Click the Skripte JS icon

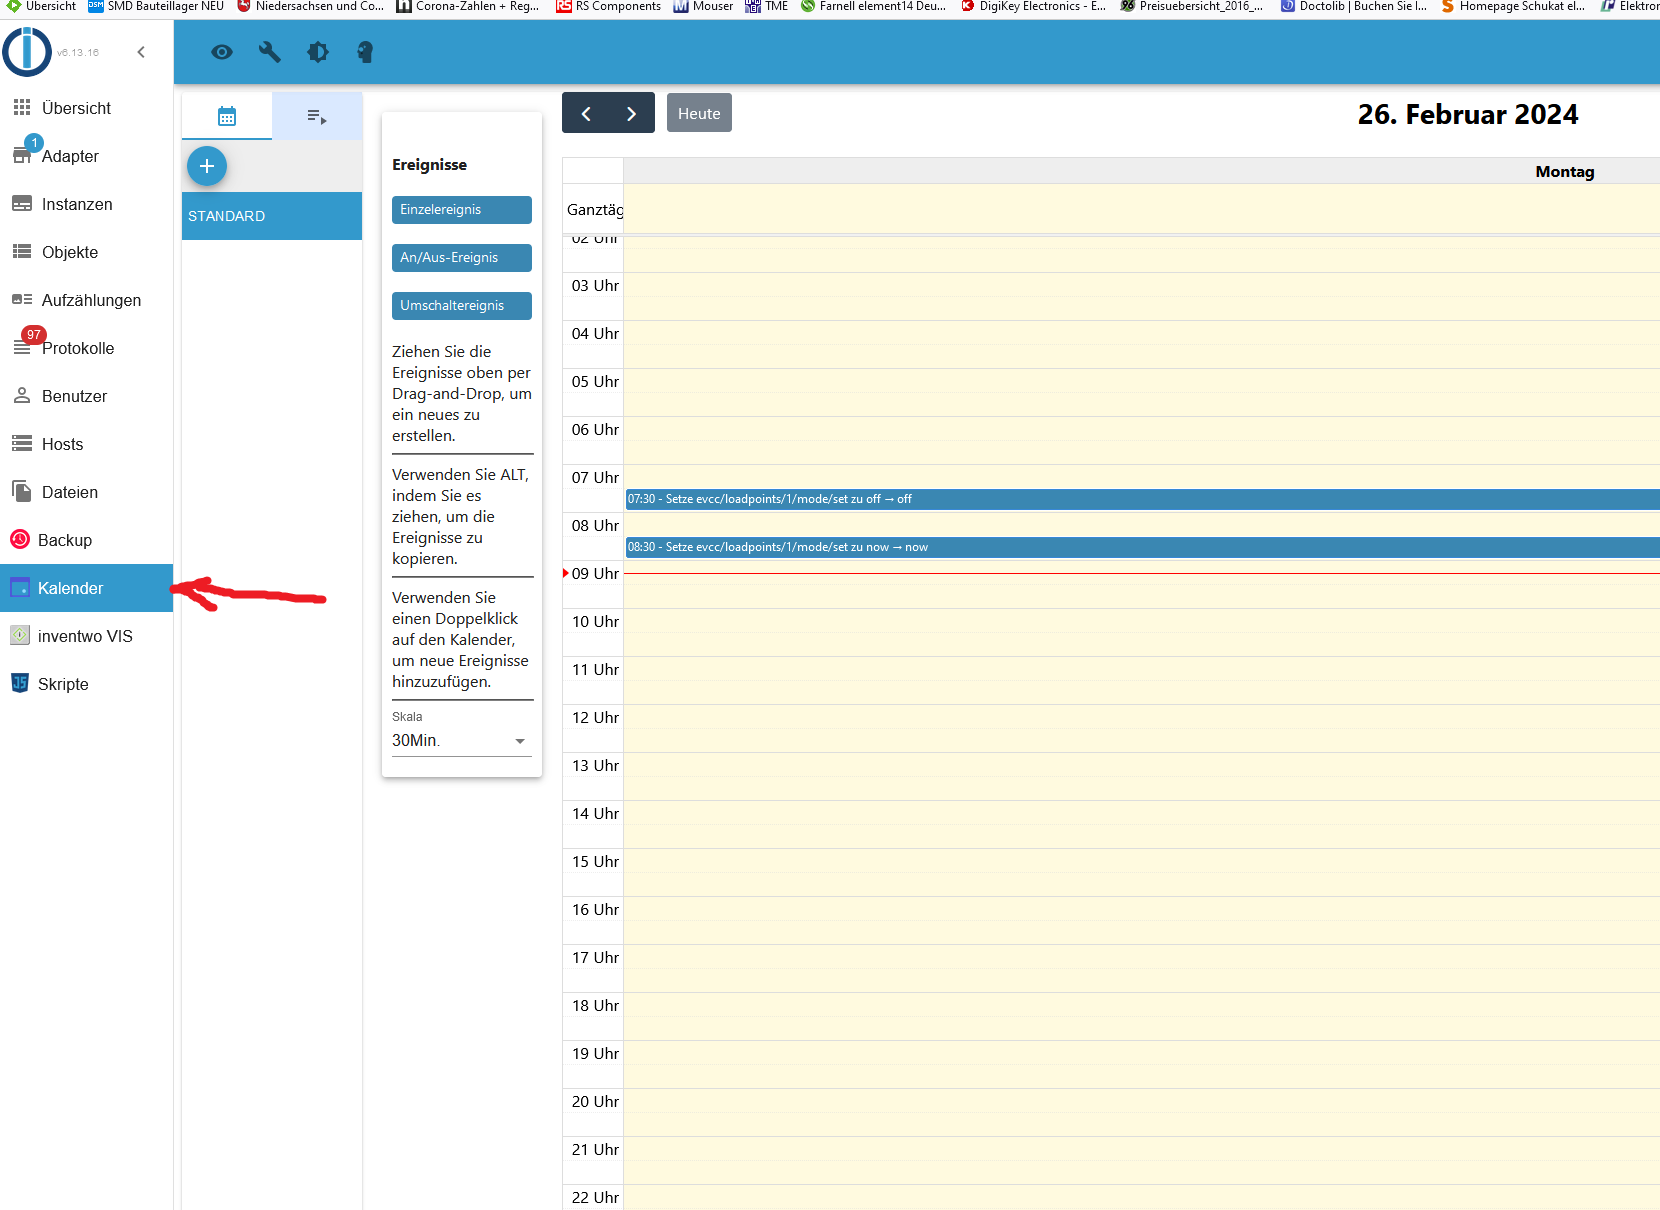(x=20, y=683)
